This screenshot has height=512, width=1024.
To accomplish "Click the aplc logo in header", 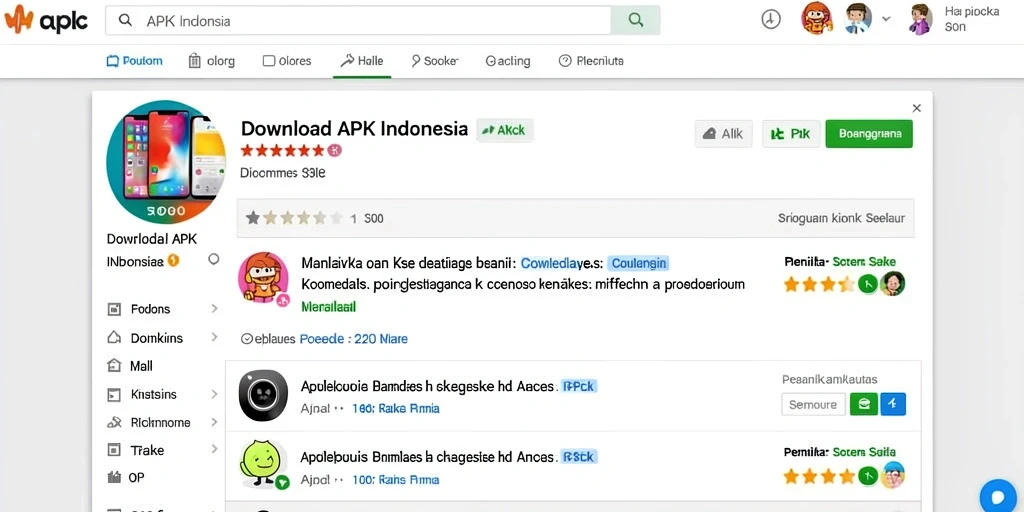I will point(46,20).
